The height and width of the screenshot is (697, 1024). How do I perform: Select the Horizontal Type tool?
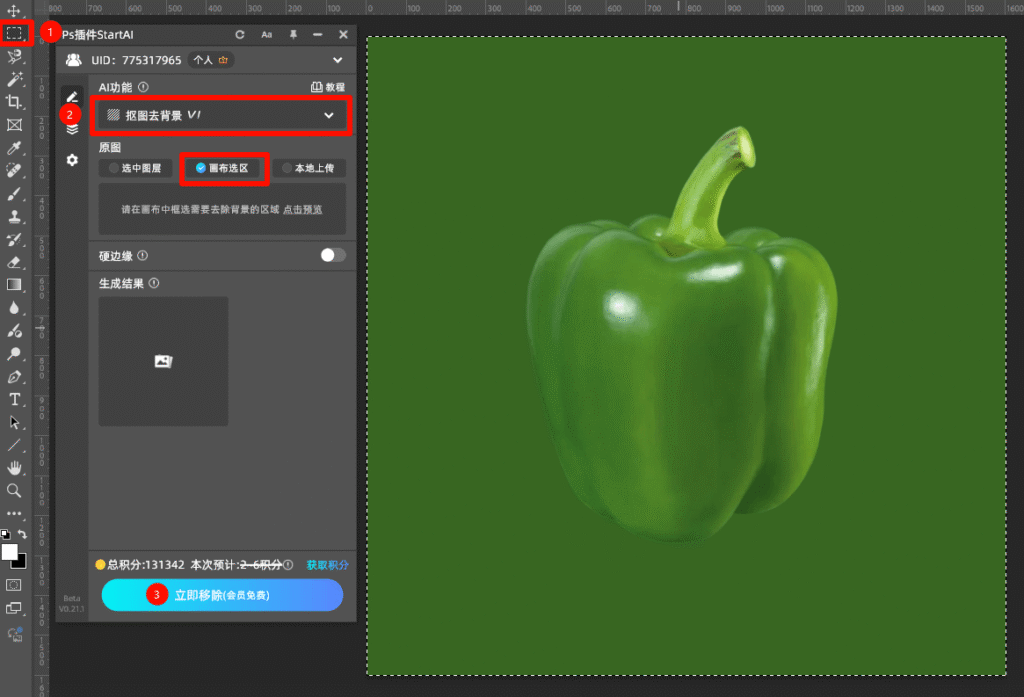14,400
